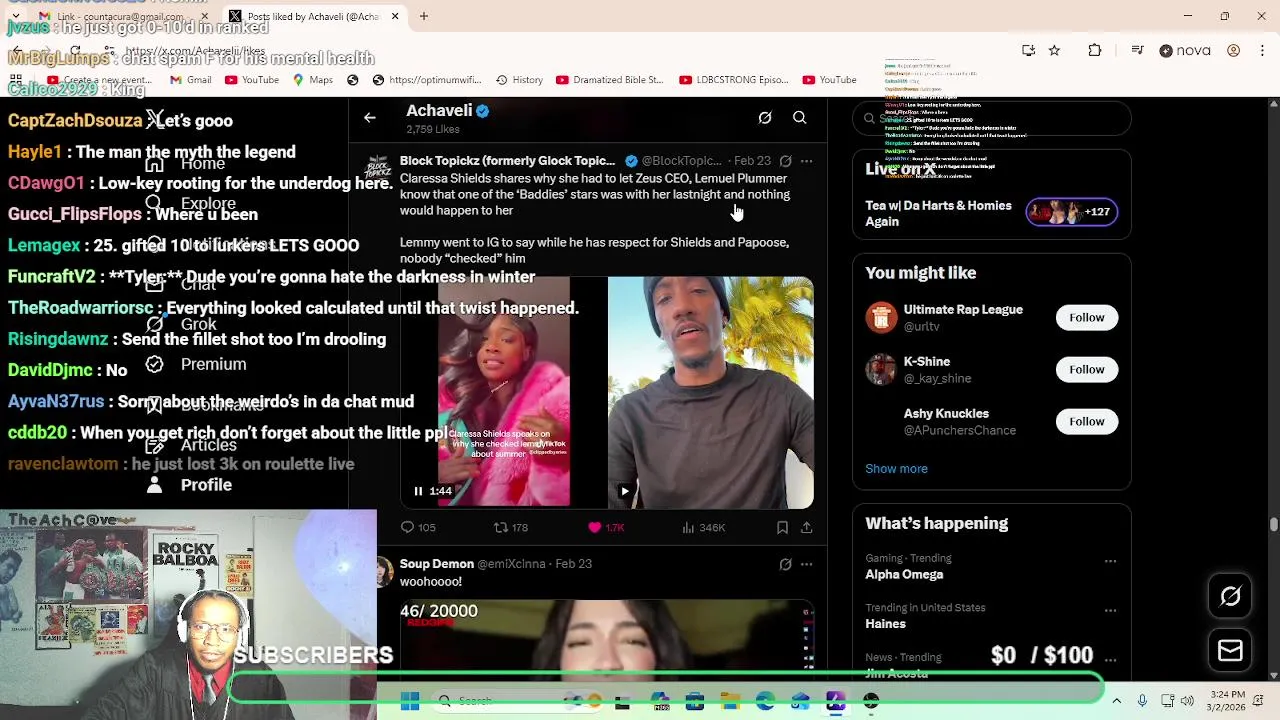The image size is (1280, 720).
Task: Open Maps bookmark
Action: [312, 80]
